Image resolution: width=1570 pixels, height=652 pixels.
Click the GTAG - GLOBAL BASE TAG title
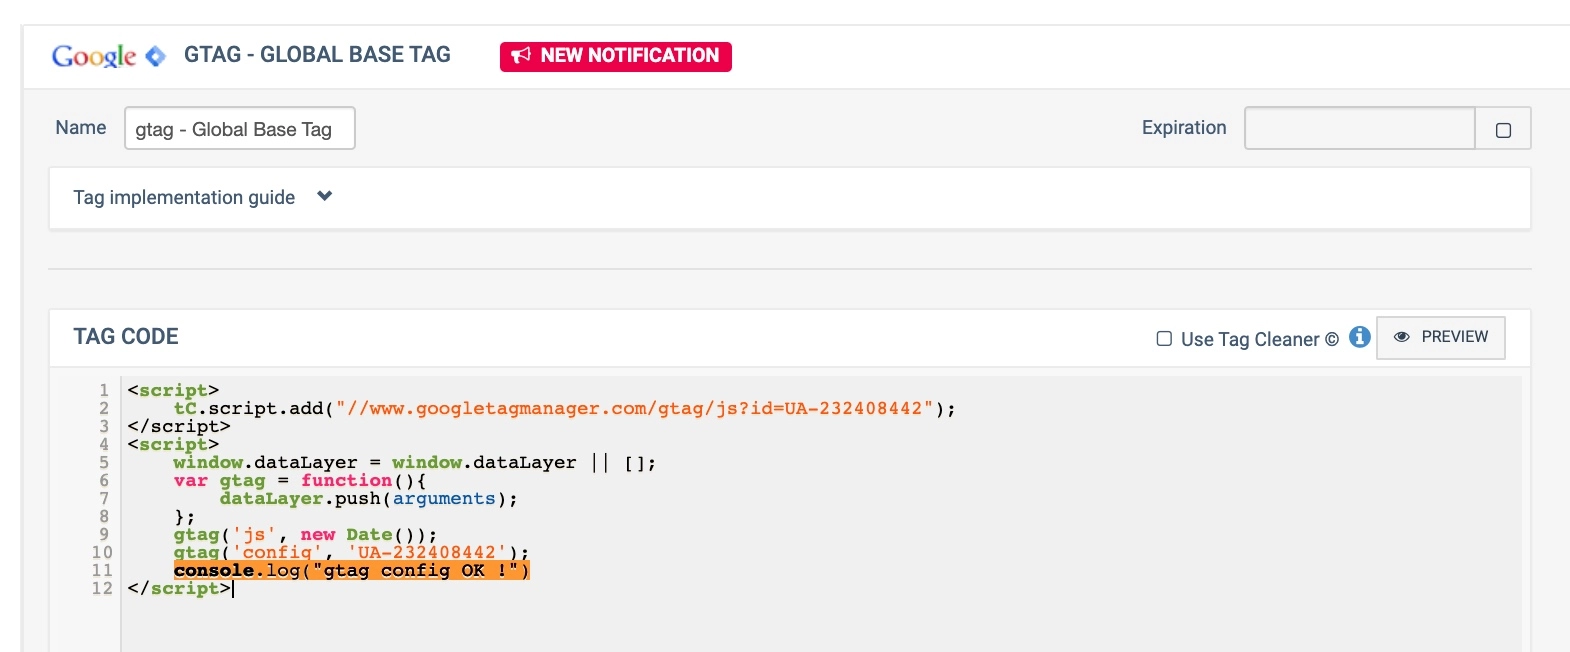pos(317,55)
